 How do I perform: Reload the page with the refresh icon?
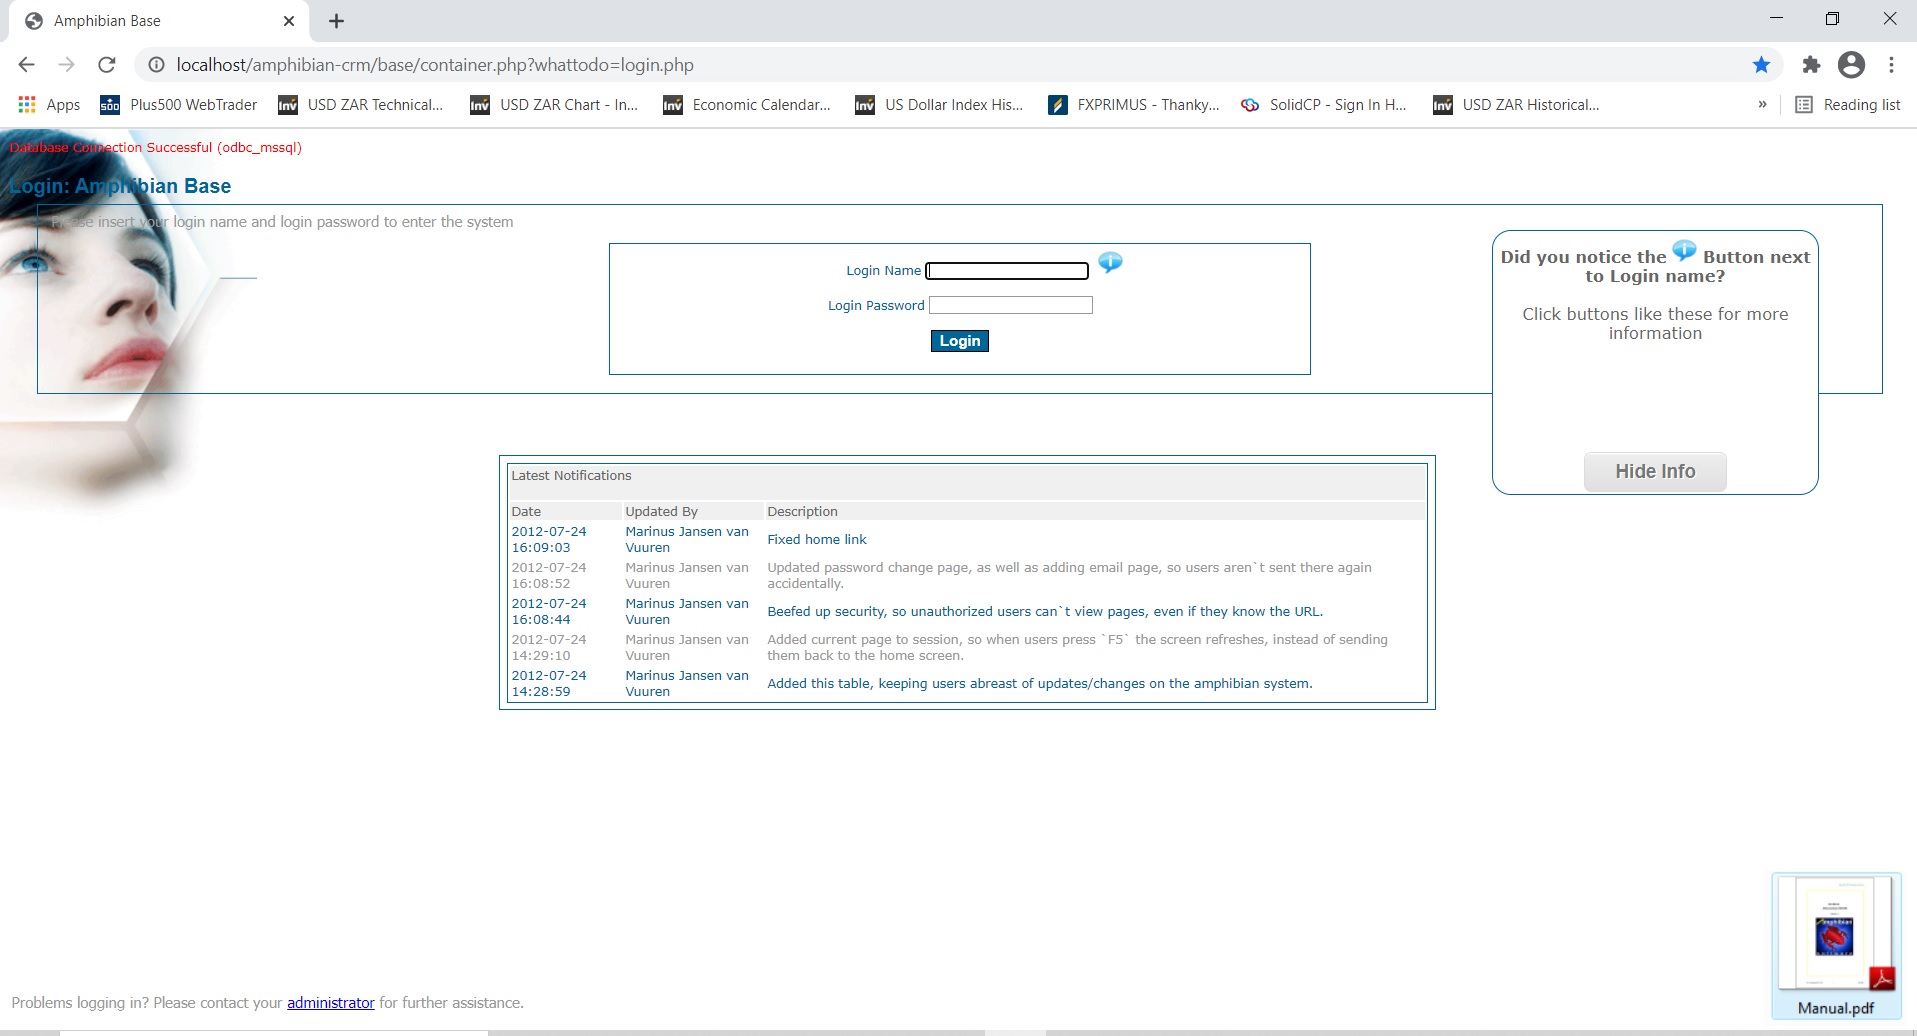[107, 65]
